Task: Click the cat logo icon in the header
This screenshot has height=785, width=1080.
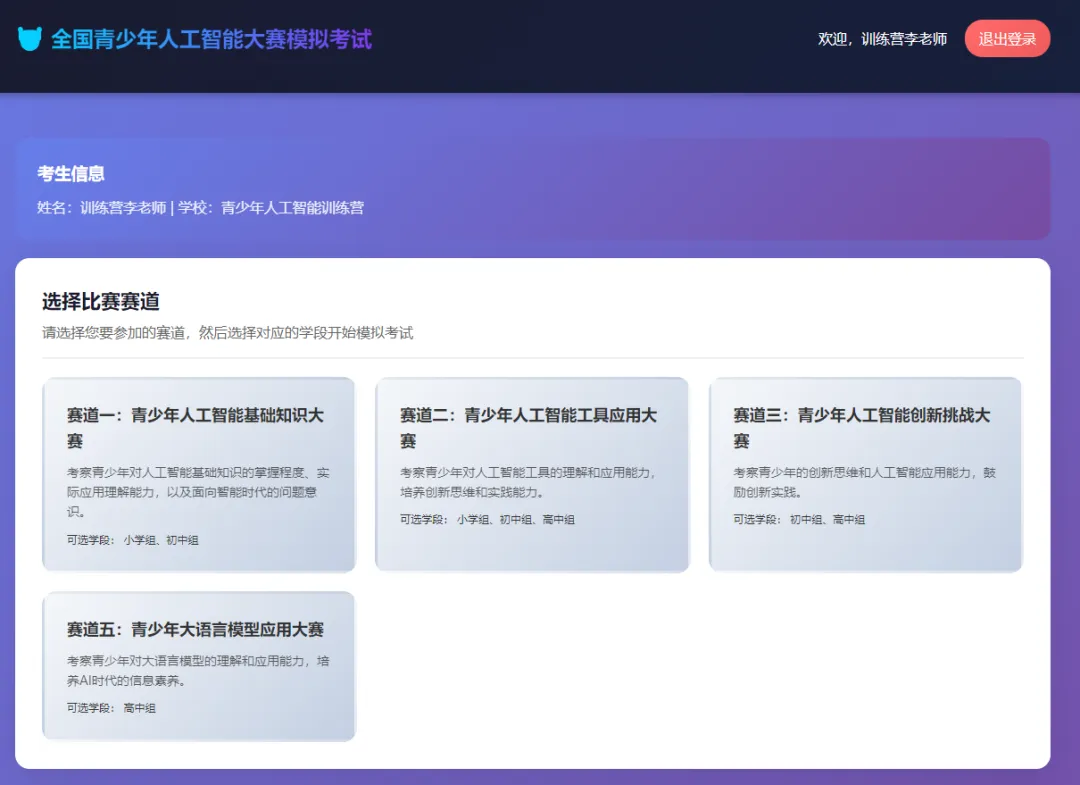Action: point(31,39)
